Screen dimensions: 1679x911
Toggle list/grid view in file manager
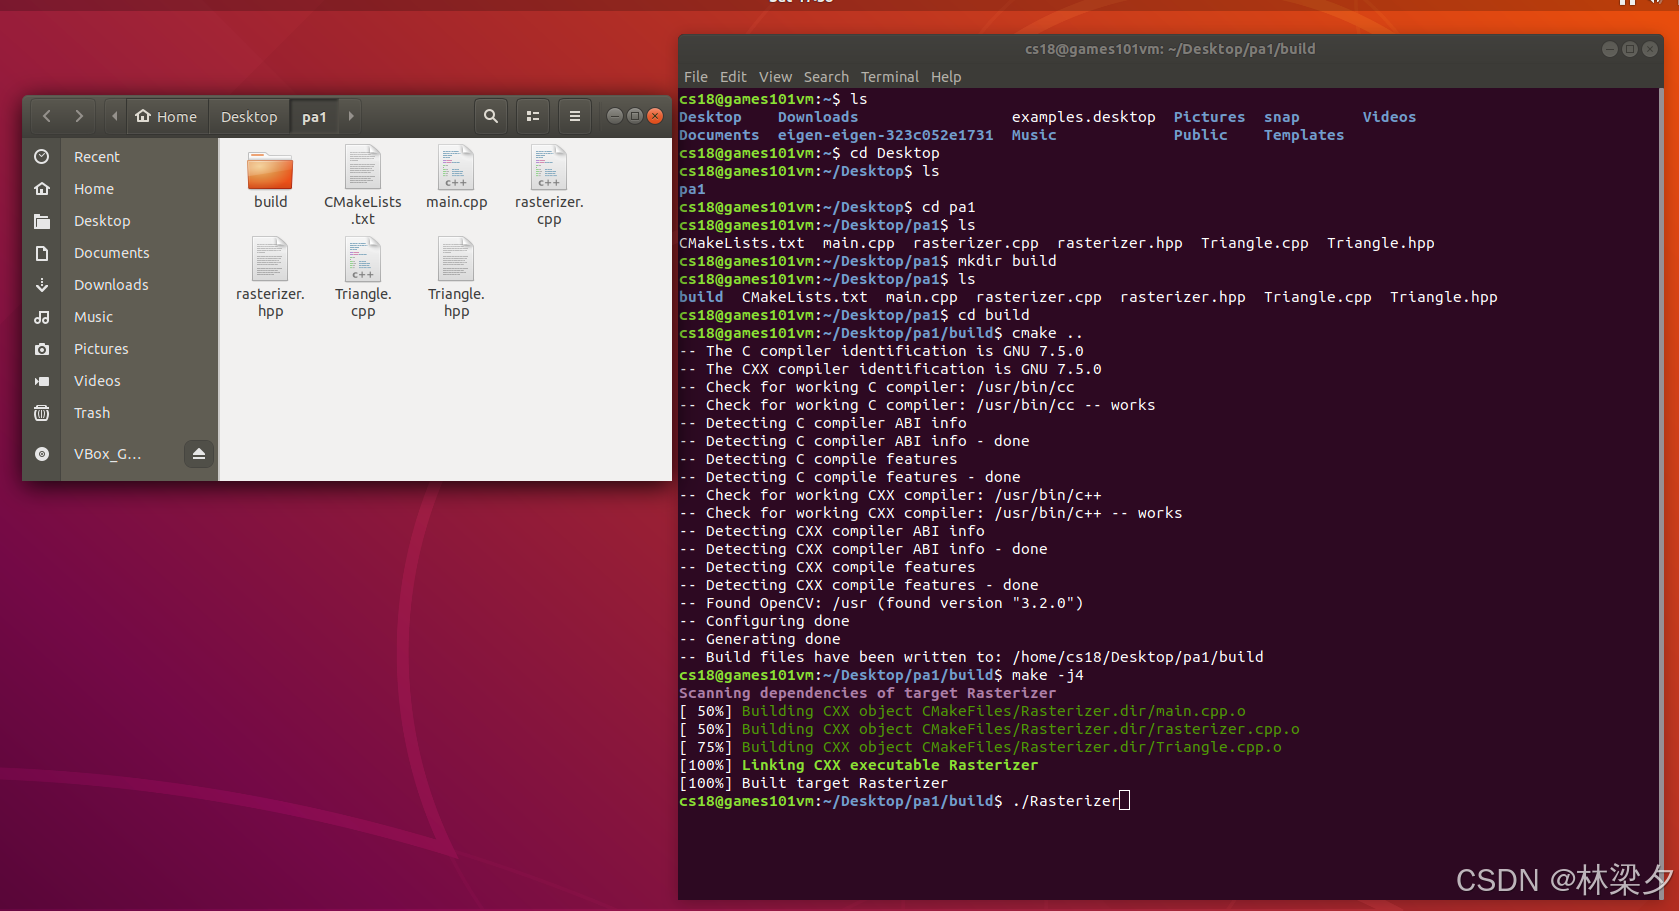533,116
